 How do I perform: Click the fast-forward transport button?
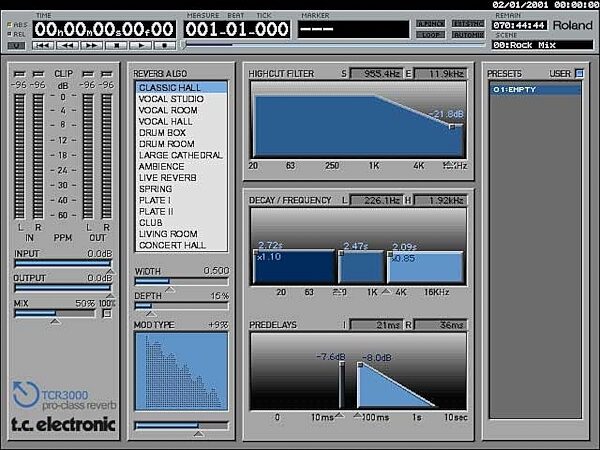[91, 46]
